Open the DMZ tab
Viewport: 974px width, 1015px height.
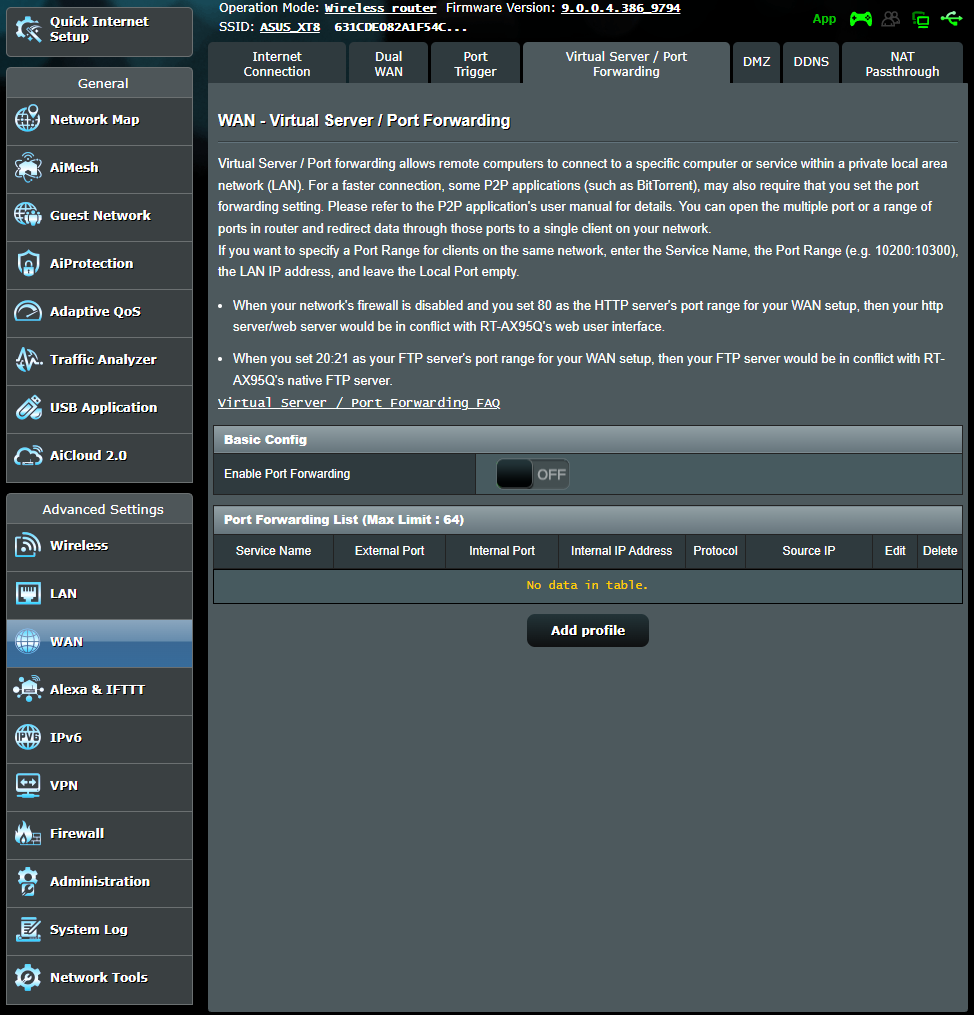[757, 63]
